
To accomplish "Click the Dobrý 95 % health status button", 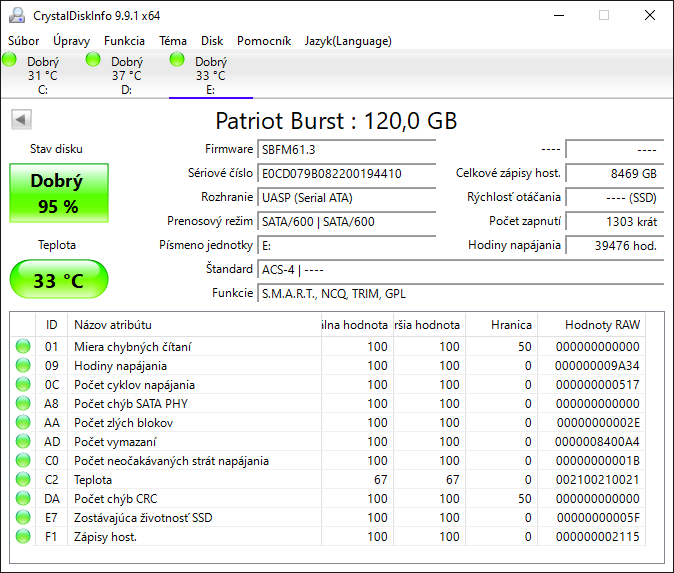I will point(59,193).
